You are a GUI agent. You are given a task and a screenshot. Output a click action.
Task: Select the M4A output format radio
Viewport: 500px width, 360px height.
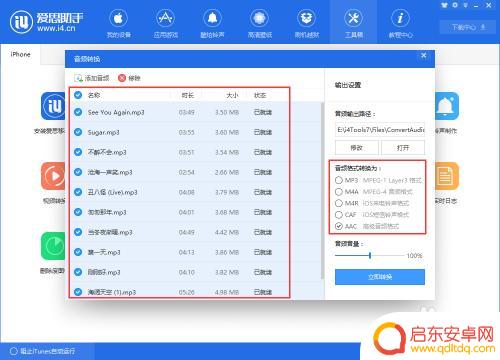(x=339, y=192)
